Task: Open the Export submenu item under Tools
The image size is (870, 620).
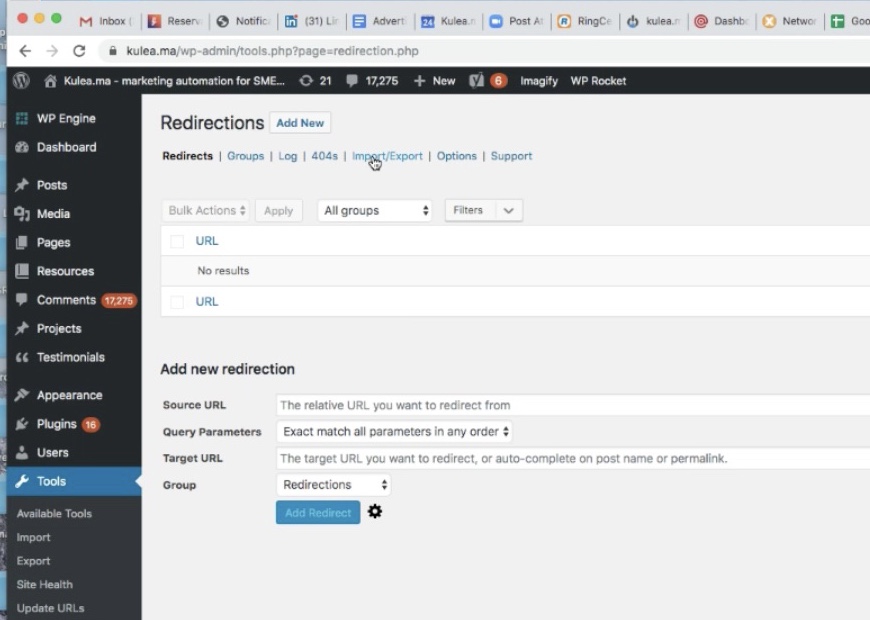Action: (33, 561)
